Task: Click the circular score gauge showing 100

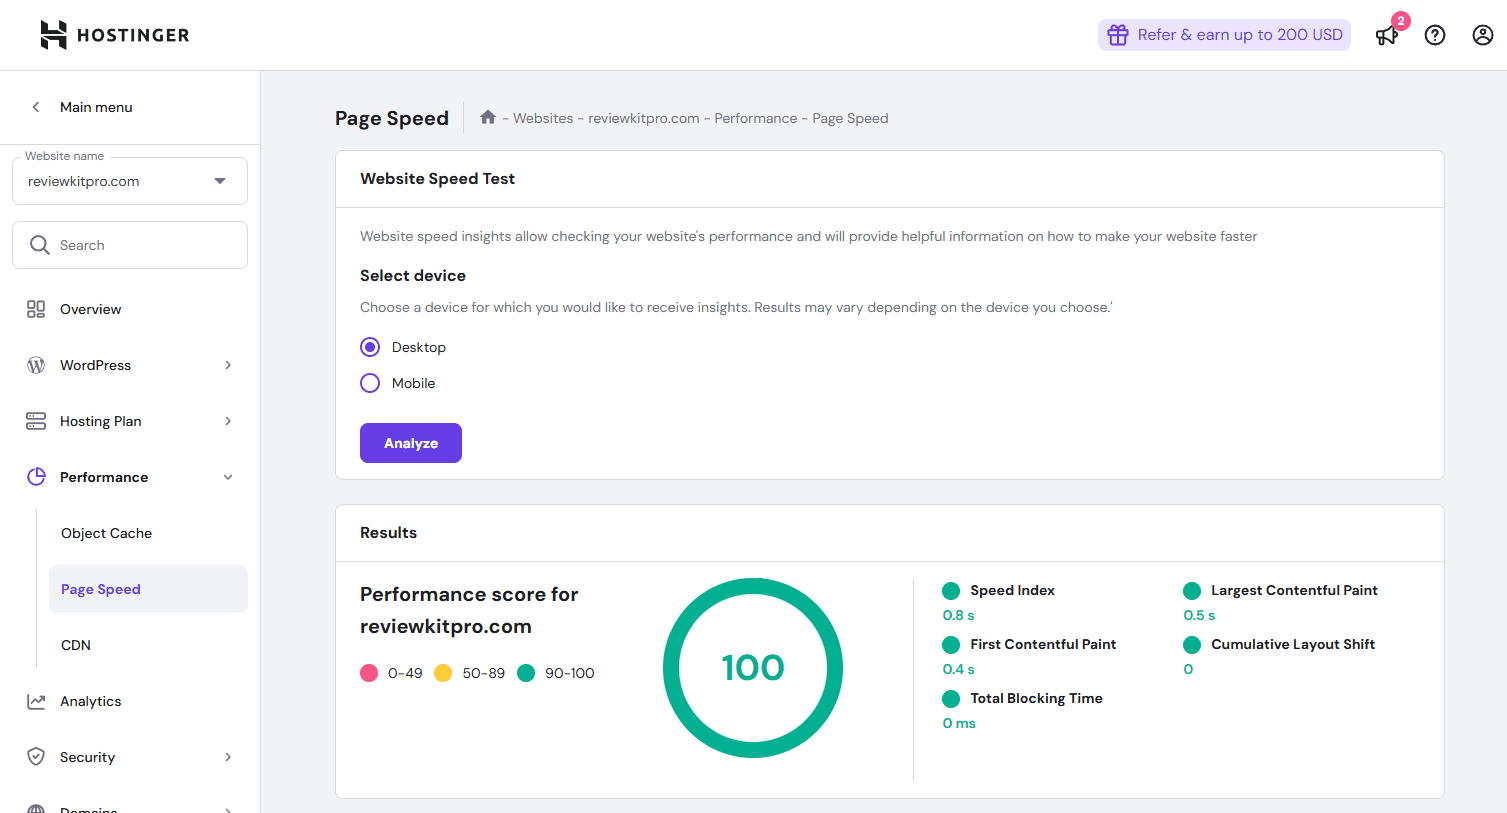Action: 753,668
